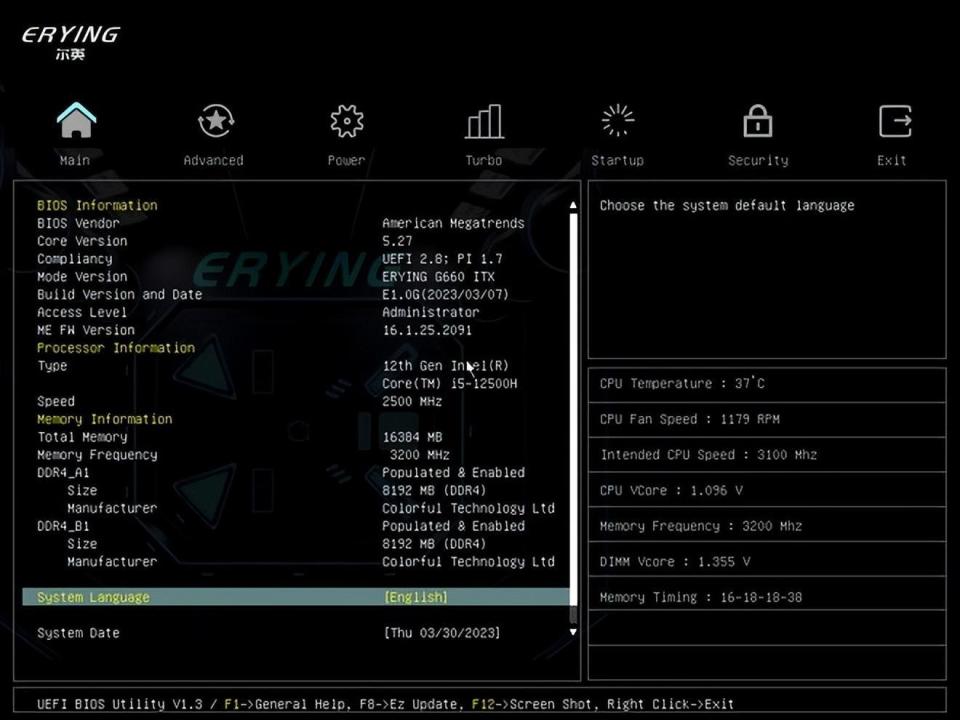Click ME FW Version 16.1.25.2091 value
Viewport: 960px width, 720px height.
[x=427, y=329]
